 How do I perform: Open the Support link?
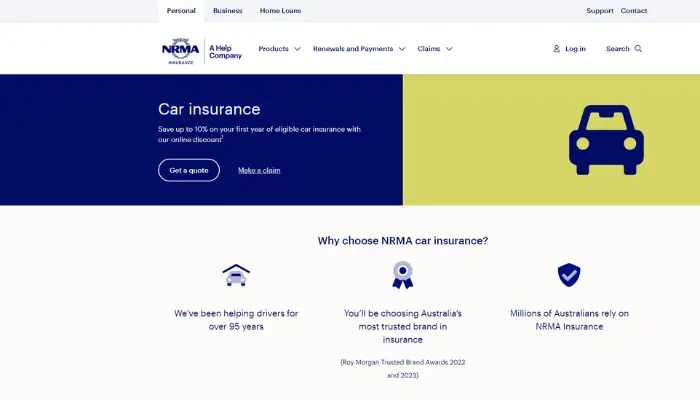click(600, 11)
